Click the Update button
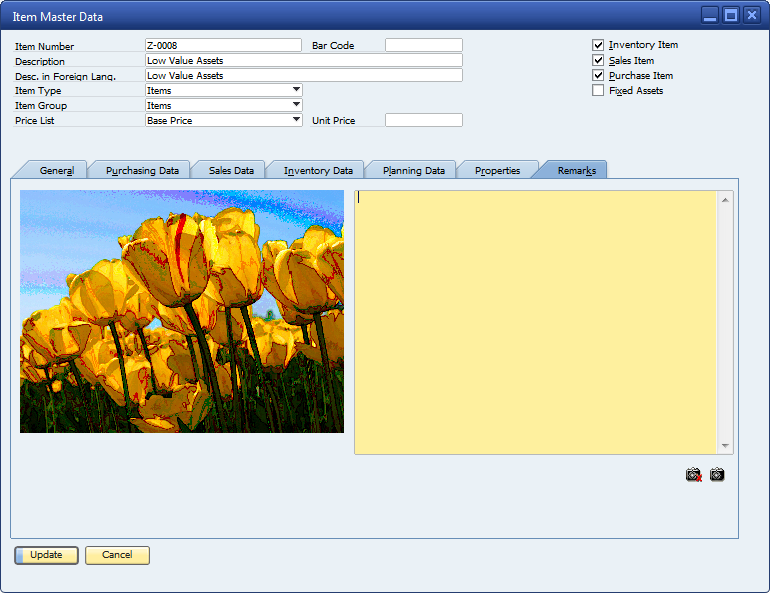Screen dimensions: 770x593 (46, 555)
